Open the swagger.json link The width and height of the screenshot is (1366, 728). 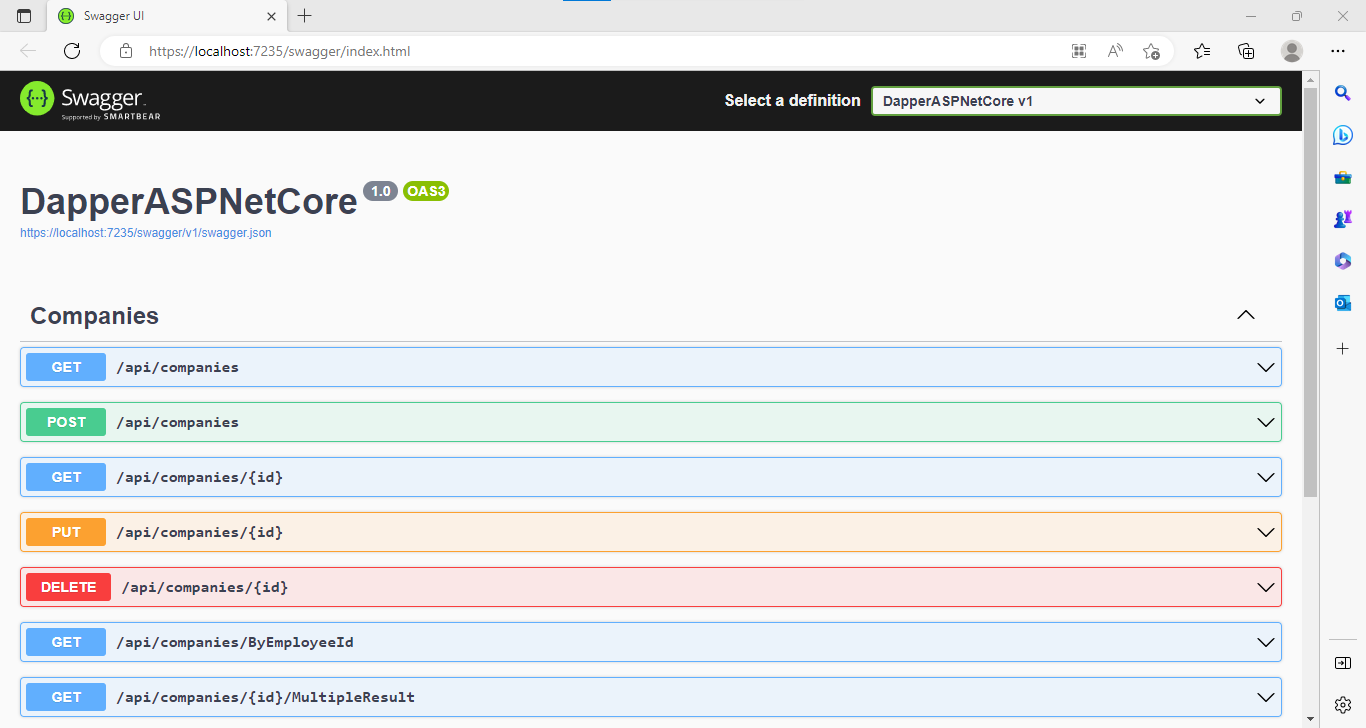pyautogui.click(x=146, y=233)
